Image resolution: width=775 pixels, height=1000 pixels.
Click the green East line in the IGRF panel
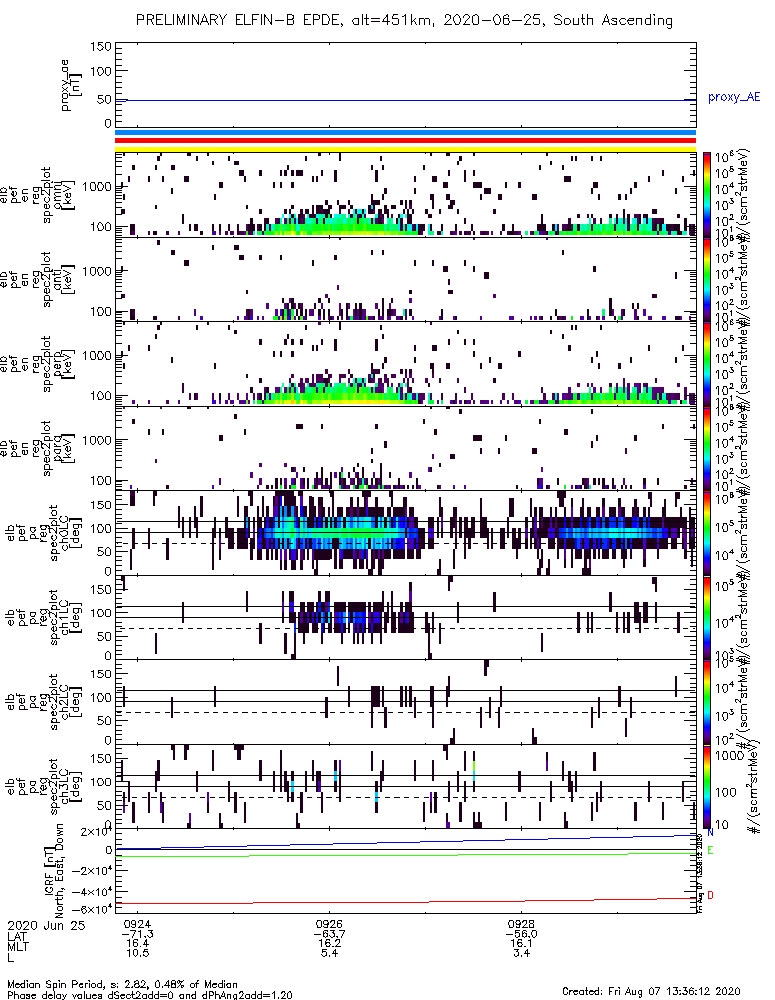(405, 855)
